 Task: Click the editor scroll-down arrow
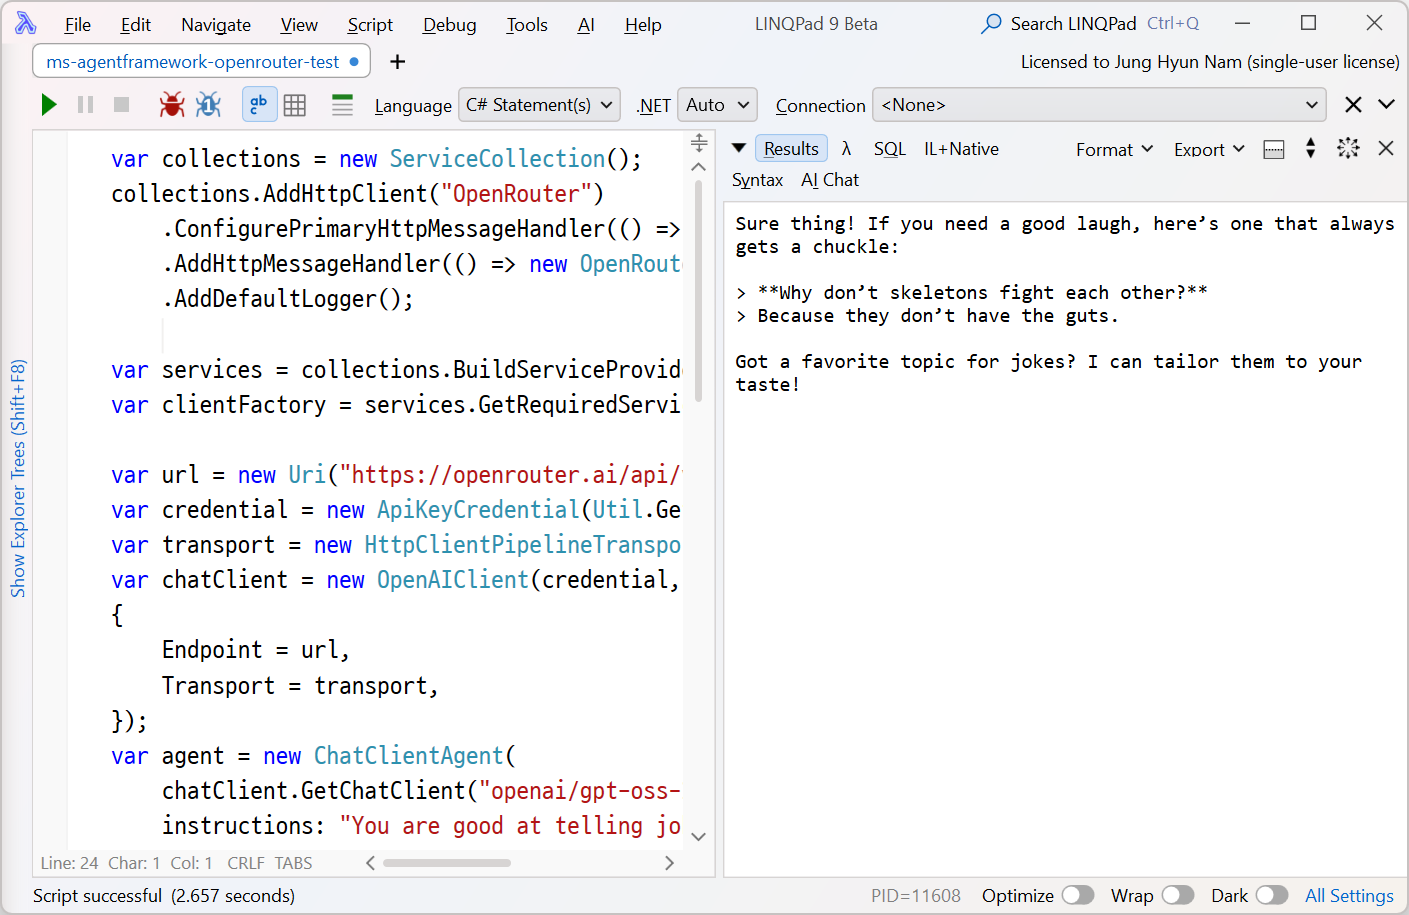[x=699, y=837]
